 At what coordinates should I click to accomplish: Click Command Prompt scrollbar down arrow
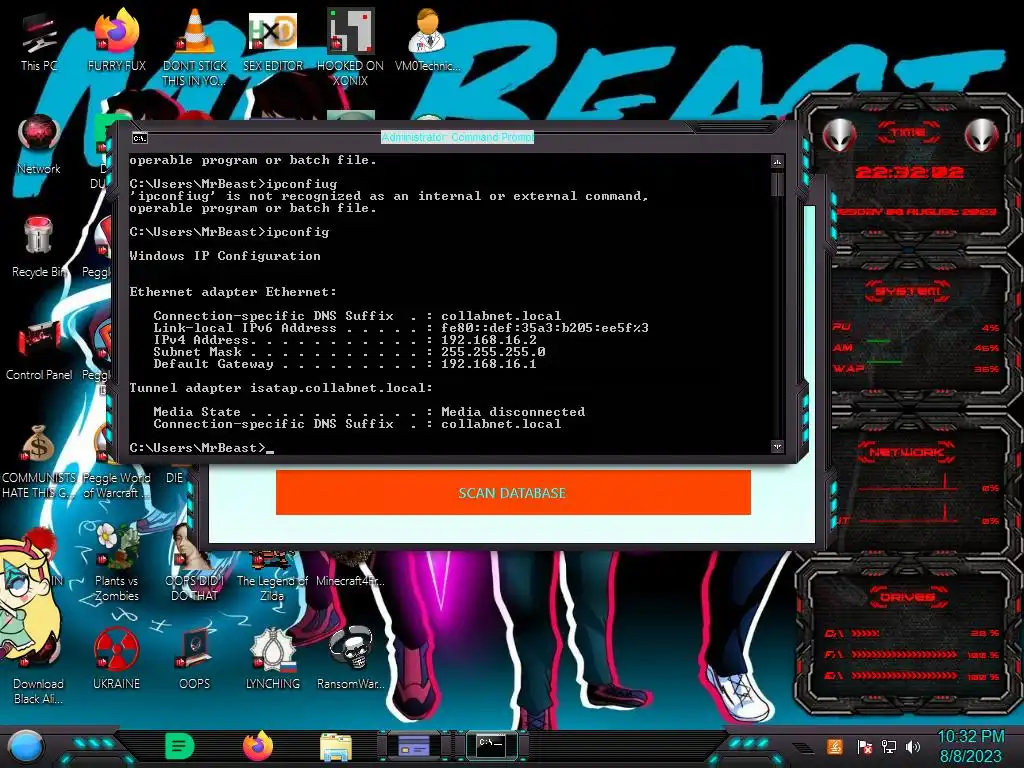(777, 447)
